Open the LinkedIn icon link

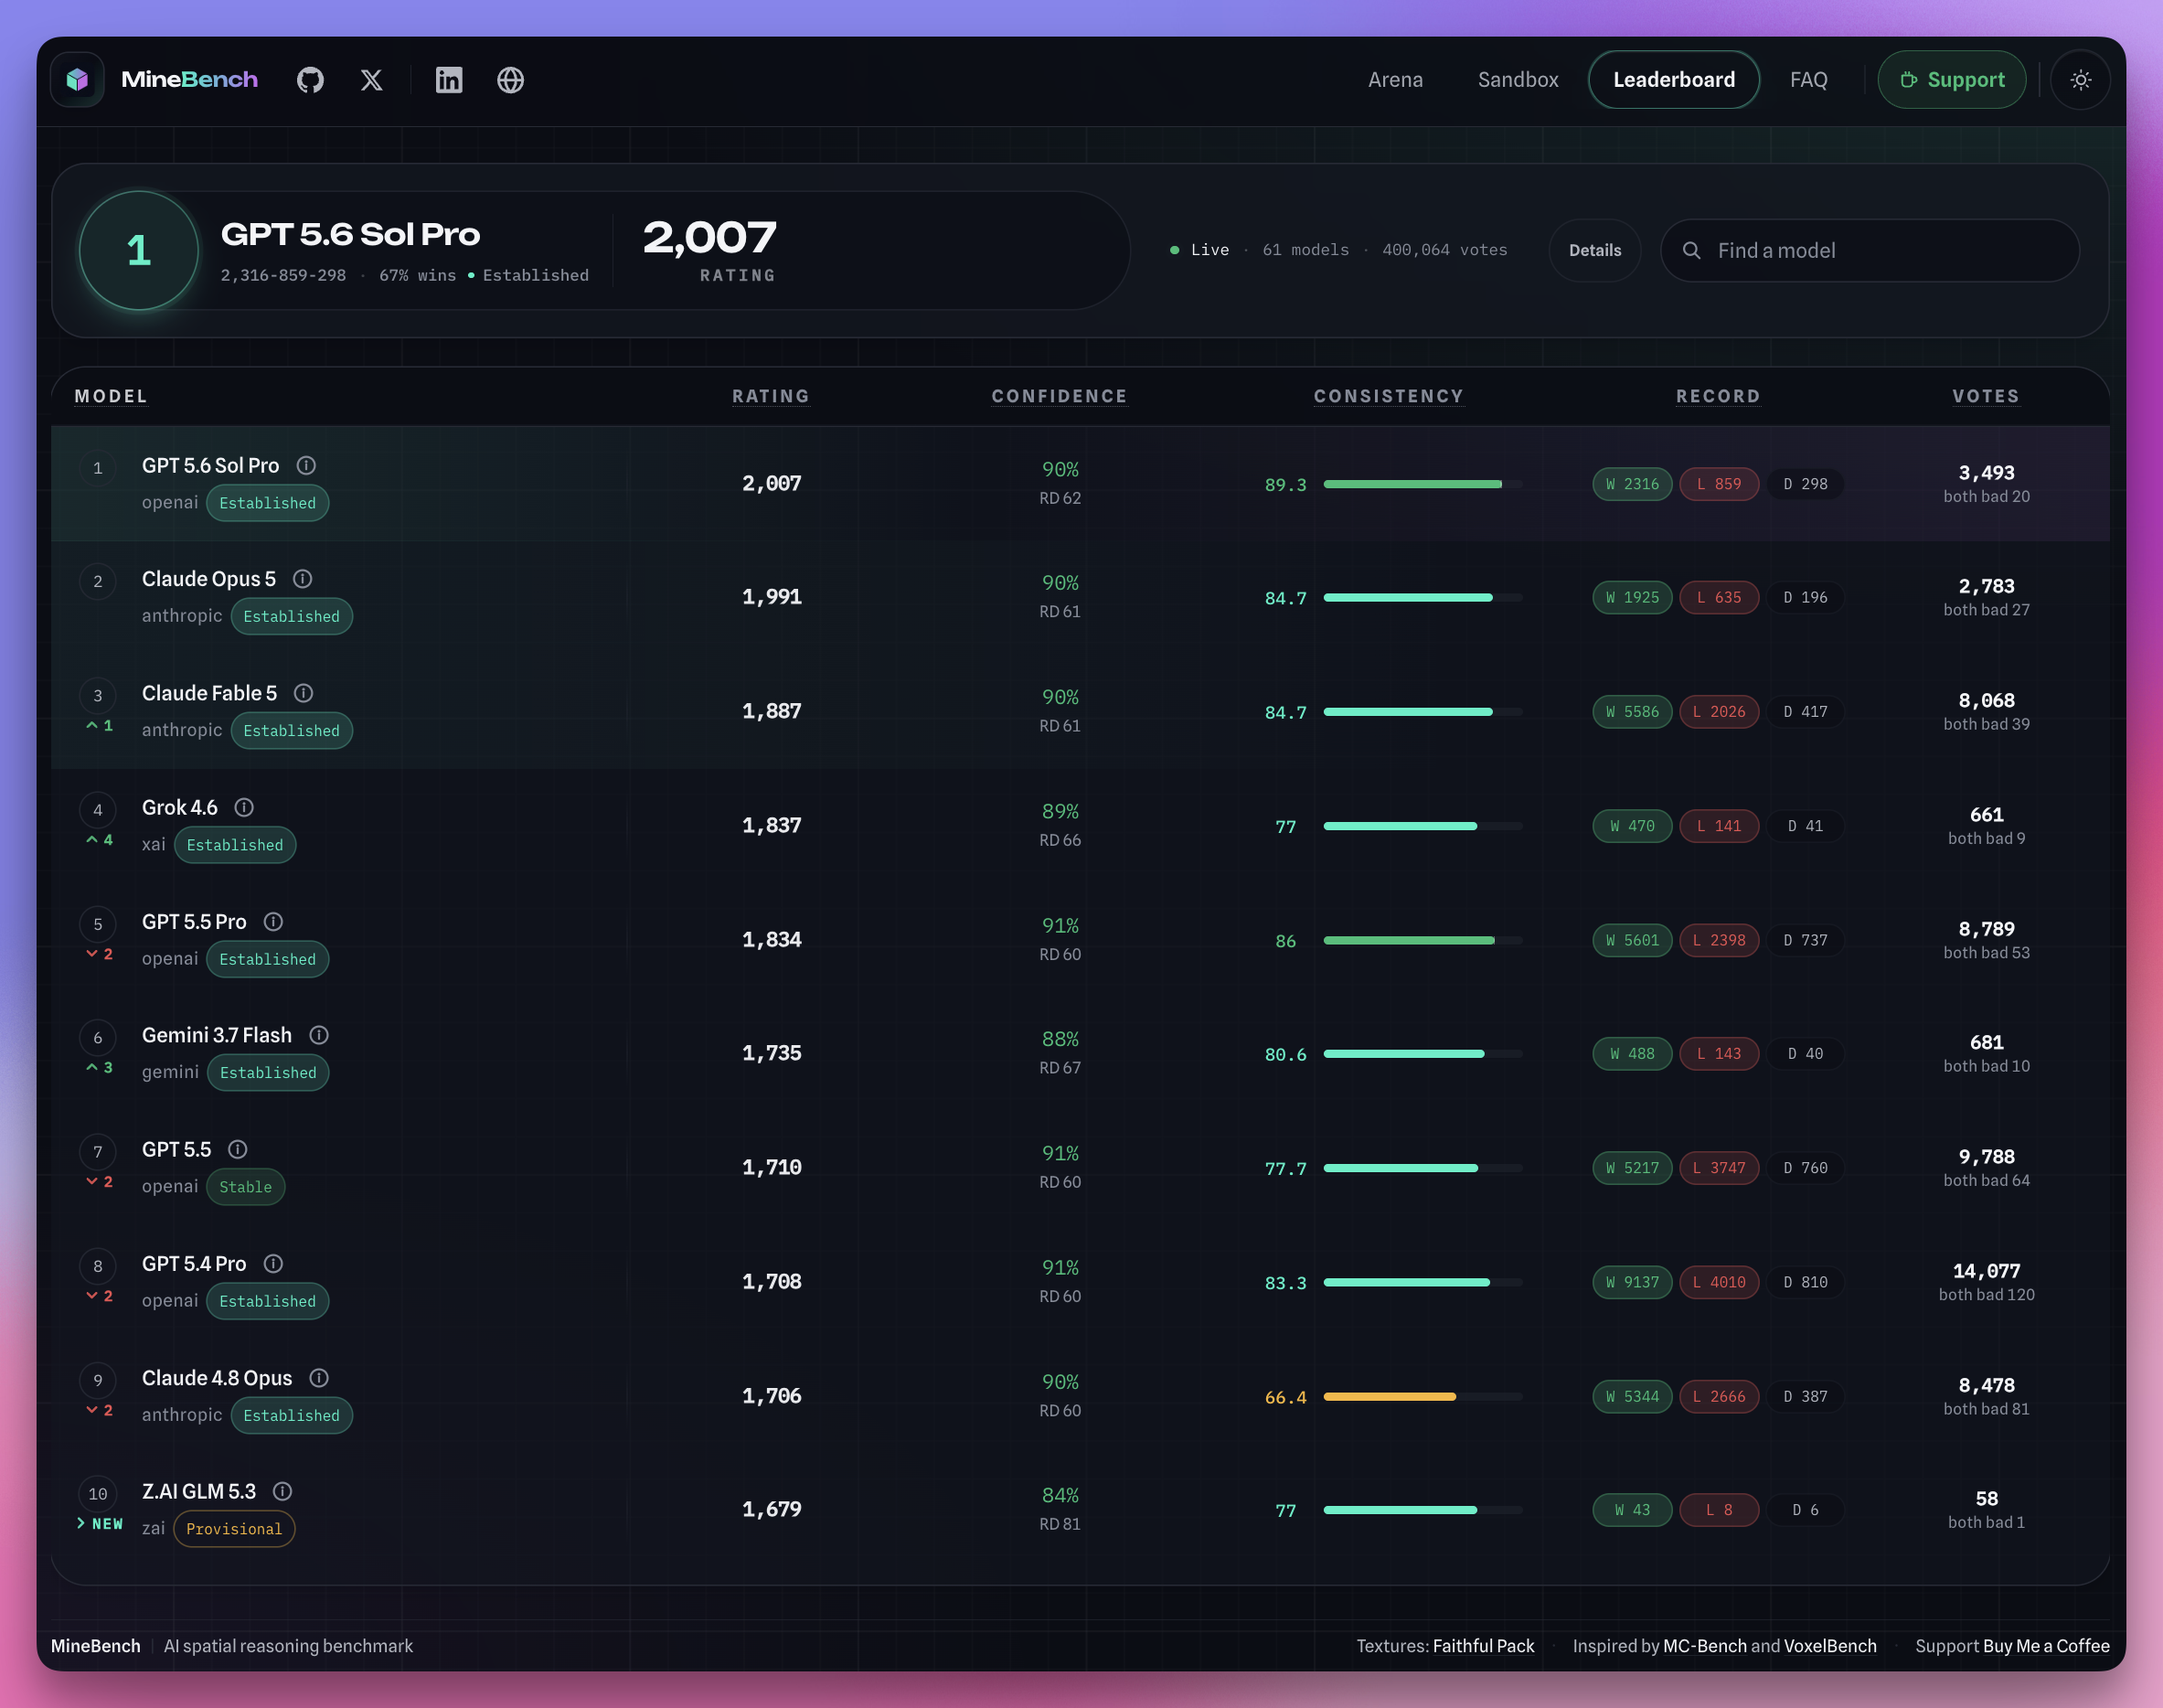coord(449,80)
